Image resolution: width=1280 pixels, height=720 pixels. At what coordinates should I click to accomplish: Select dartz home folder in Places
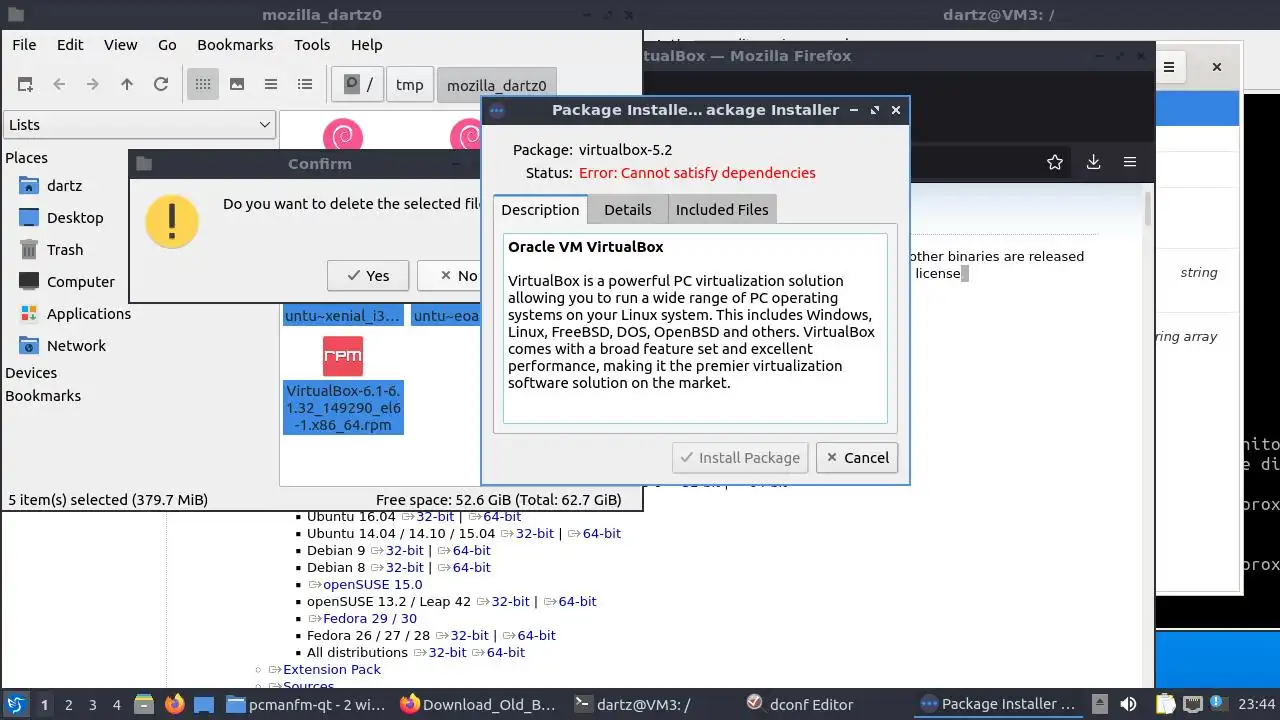[x=64, y=186]
